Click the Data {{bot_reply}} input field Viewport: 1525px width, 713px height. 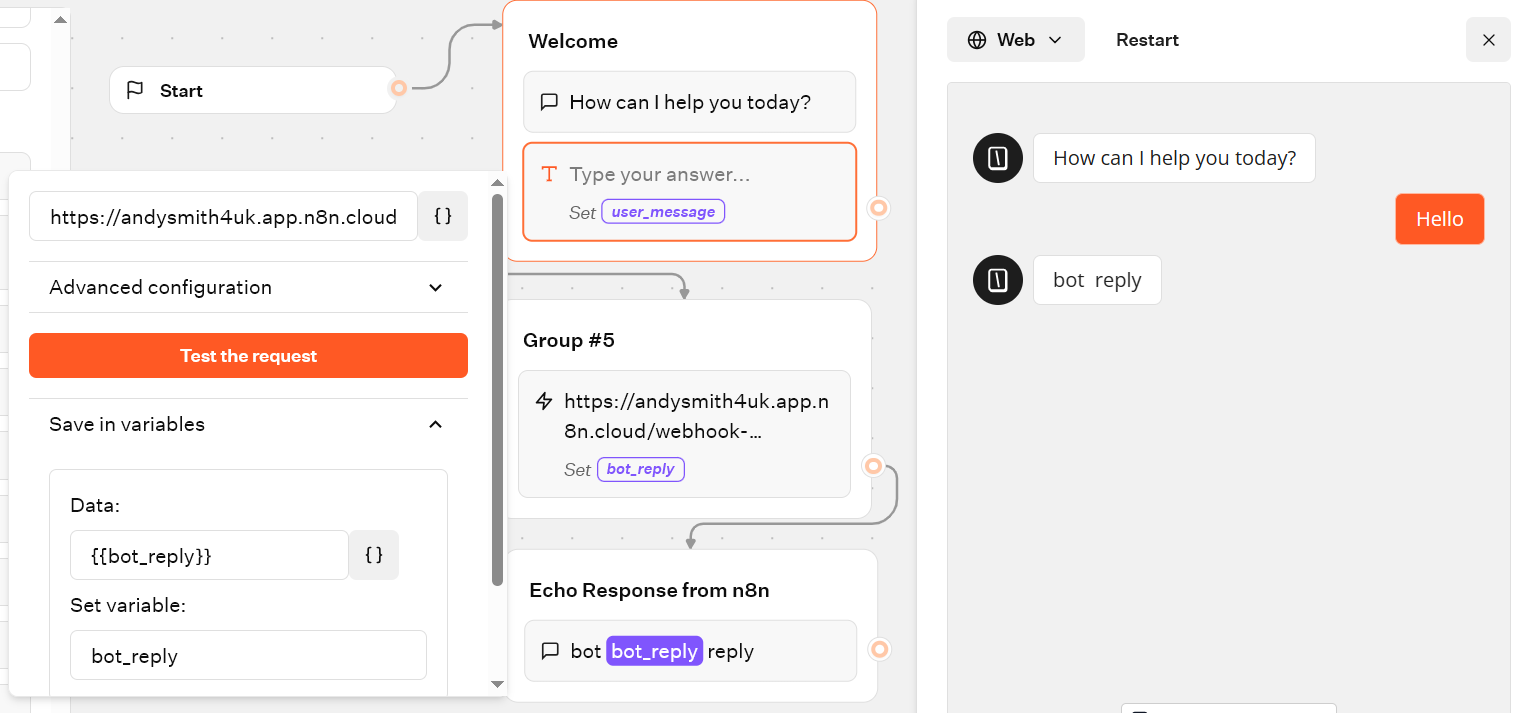209,556
